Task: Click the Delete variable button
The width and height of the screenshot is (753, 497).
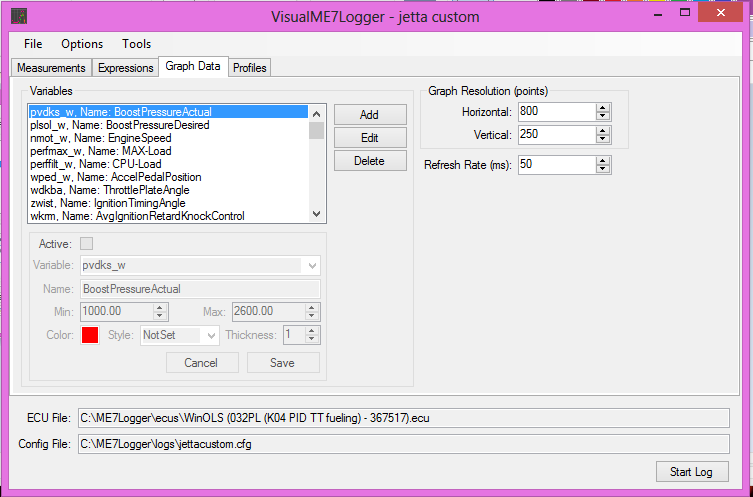Action: click(370, 161)
